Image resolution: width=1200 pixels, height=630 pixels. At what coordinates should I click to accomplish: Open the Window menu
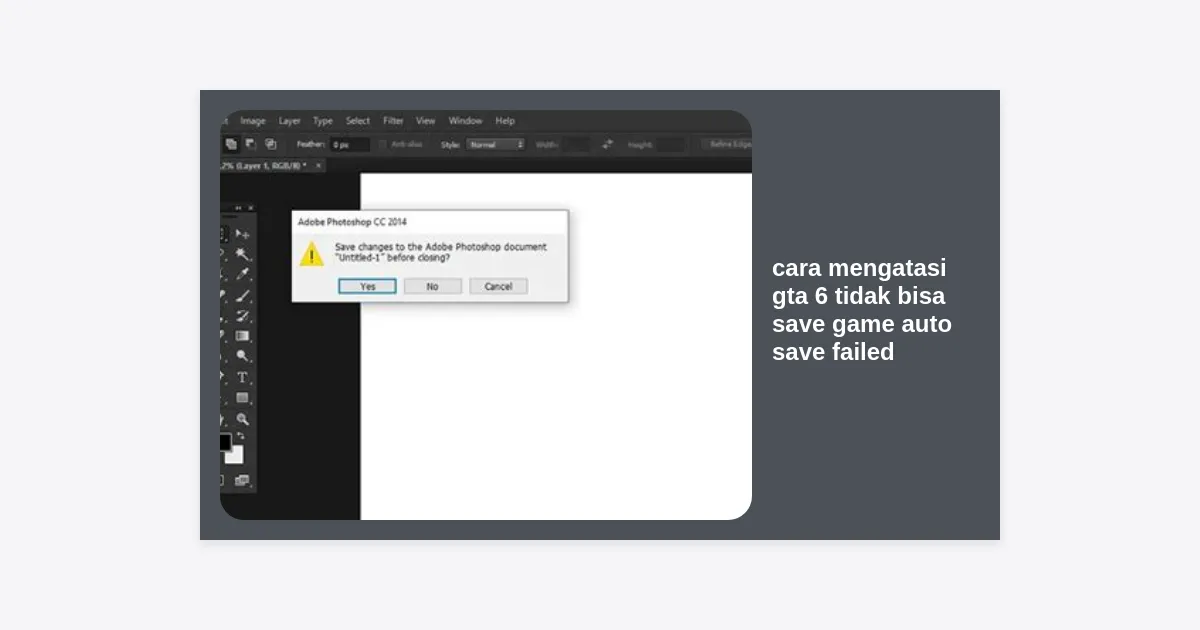pyautogui.click(x=465, y=121)
